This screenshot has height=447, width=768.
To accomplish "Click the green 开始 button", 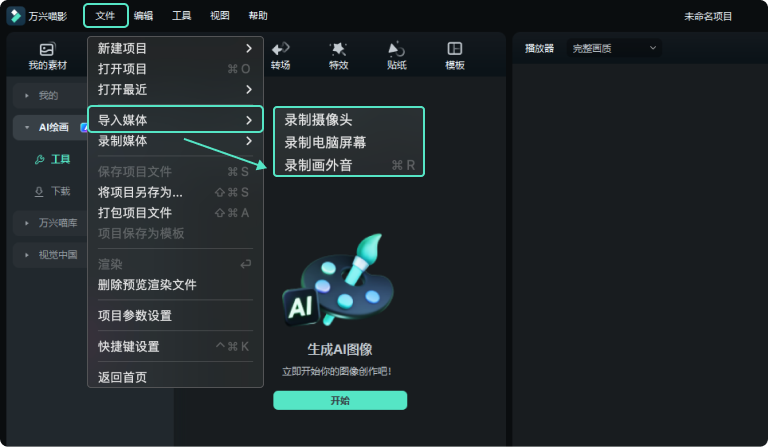I will 340,400.
